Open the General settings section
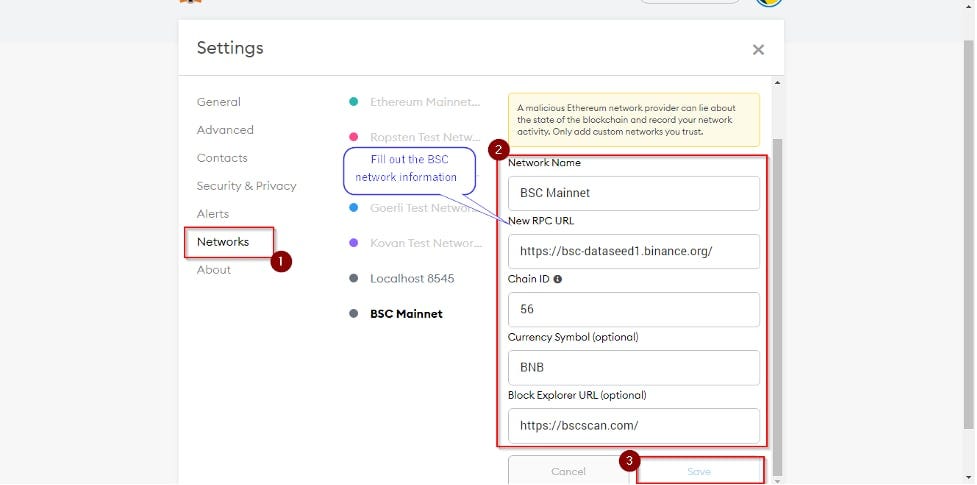Viewport: 977px width, 485px height. 219,102
